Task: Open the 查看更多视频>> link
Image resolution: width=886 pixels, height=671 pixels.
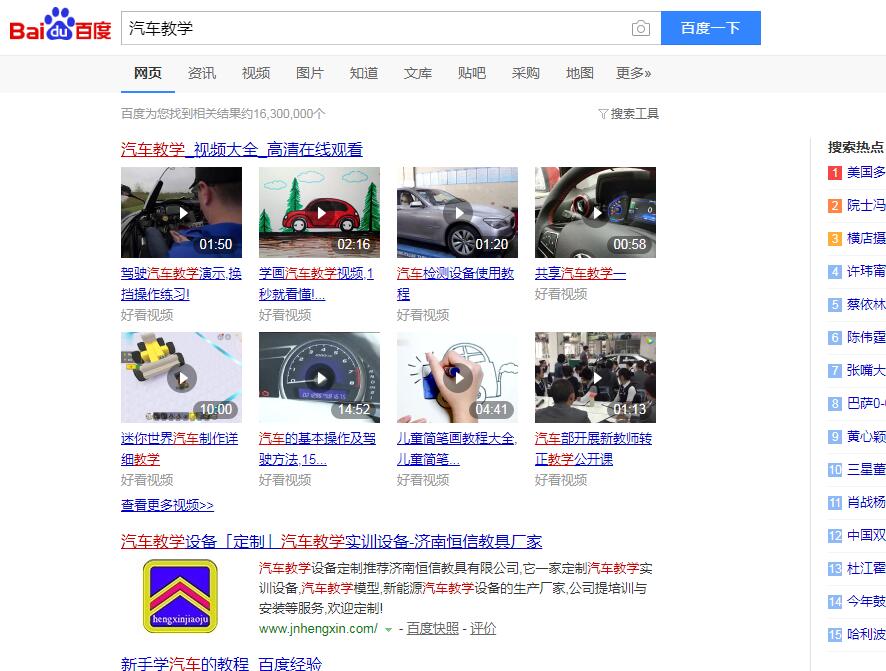Action: pos(167,505)
